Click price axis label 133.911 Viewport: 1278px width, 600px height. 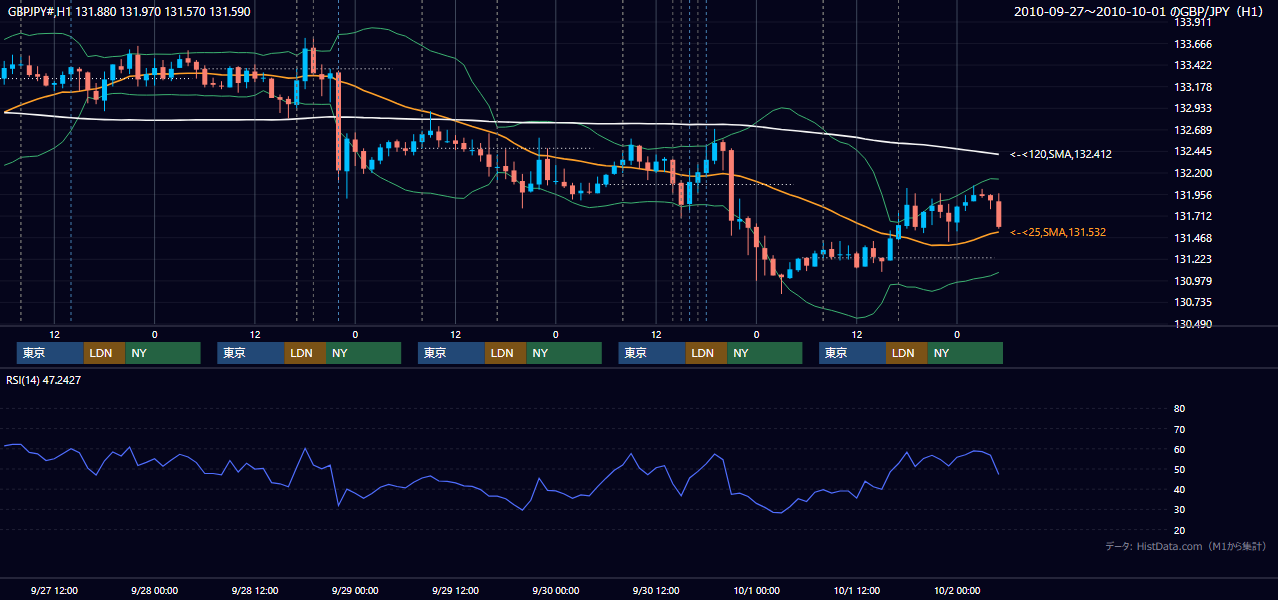pos(1192,22)
